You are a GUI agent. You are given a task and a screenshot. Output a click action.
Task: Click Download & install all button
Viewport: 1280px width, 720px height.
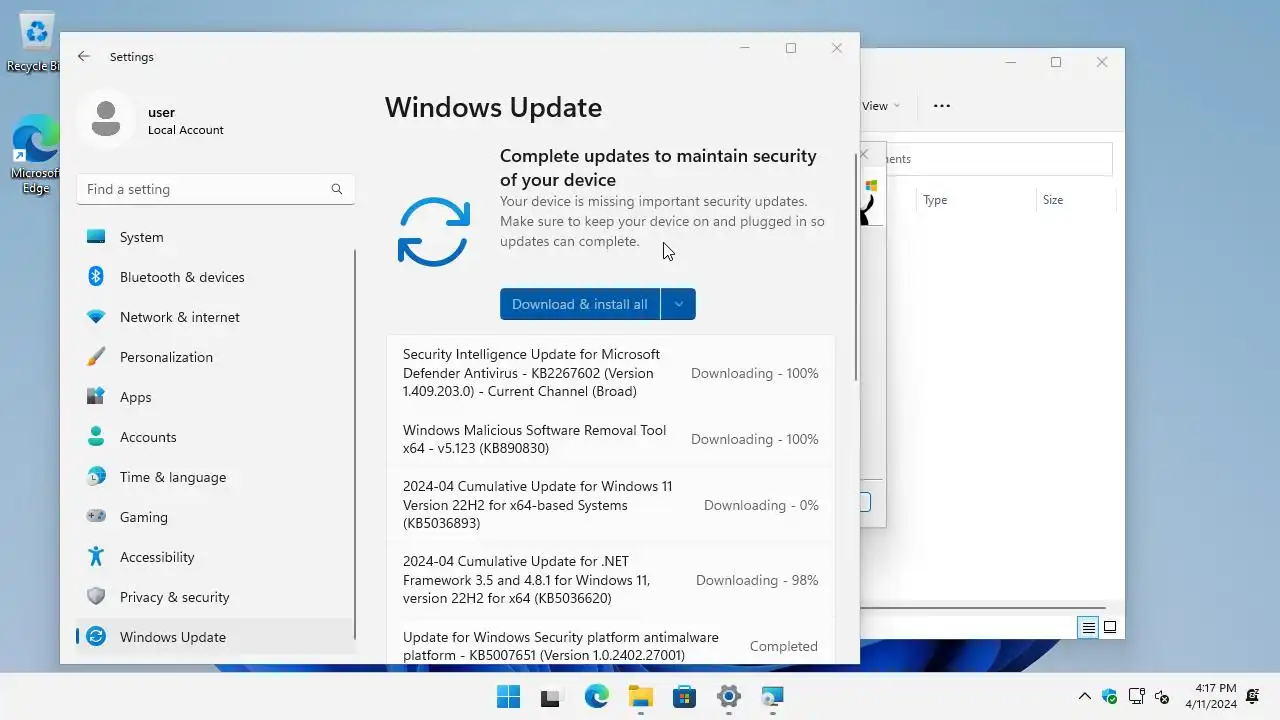(x=580, y=304)
